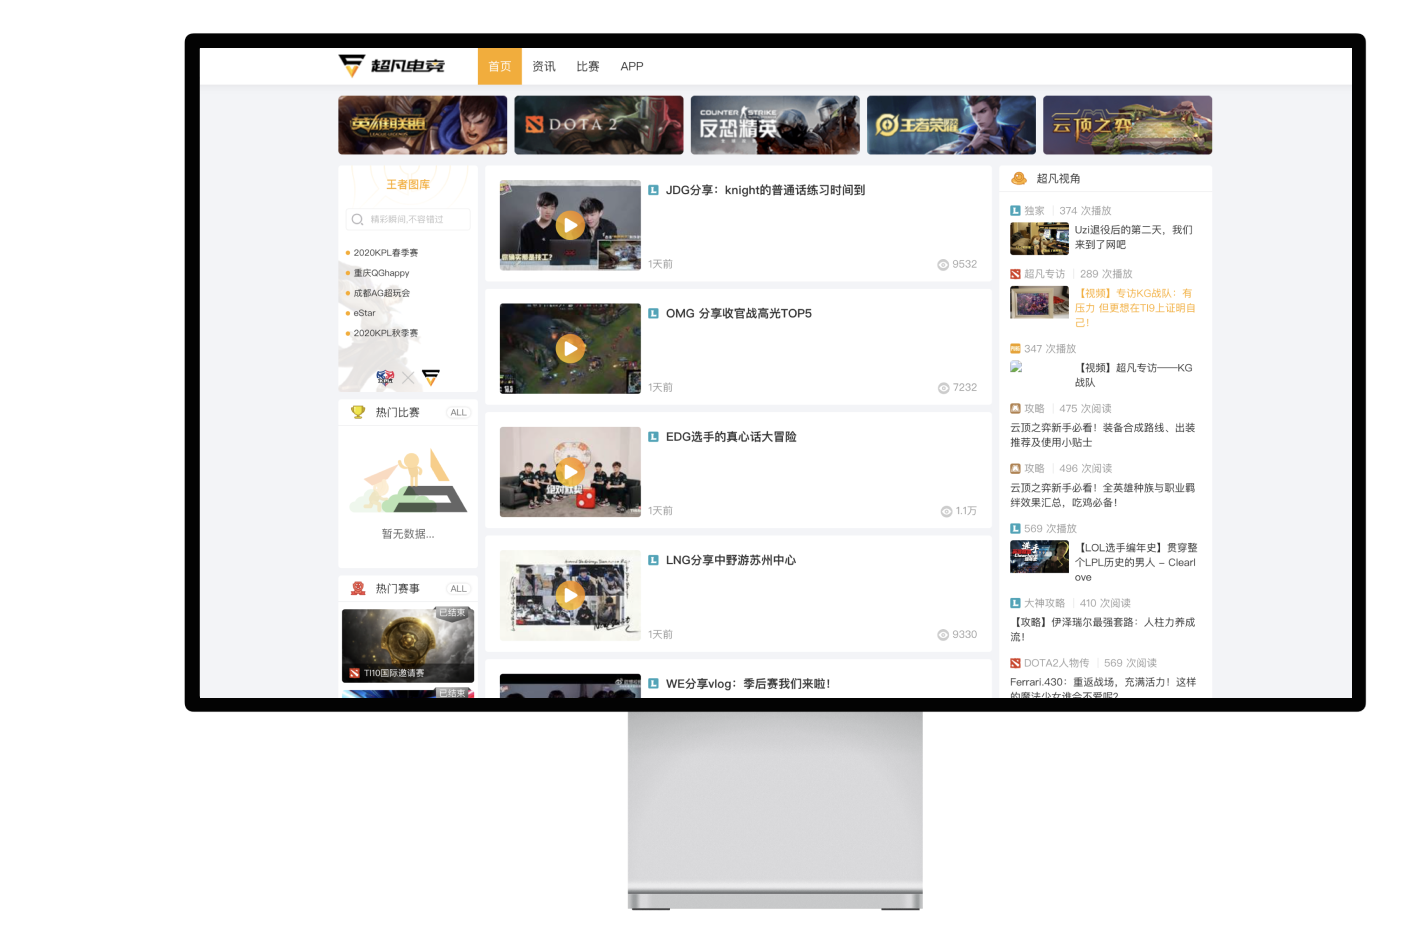Open the article title WE分享vlog：季后赛我们来啦！
Viewport: 1416px width, 936px height.
748,684
